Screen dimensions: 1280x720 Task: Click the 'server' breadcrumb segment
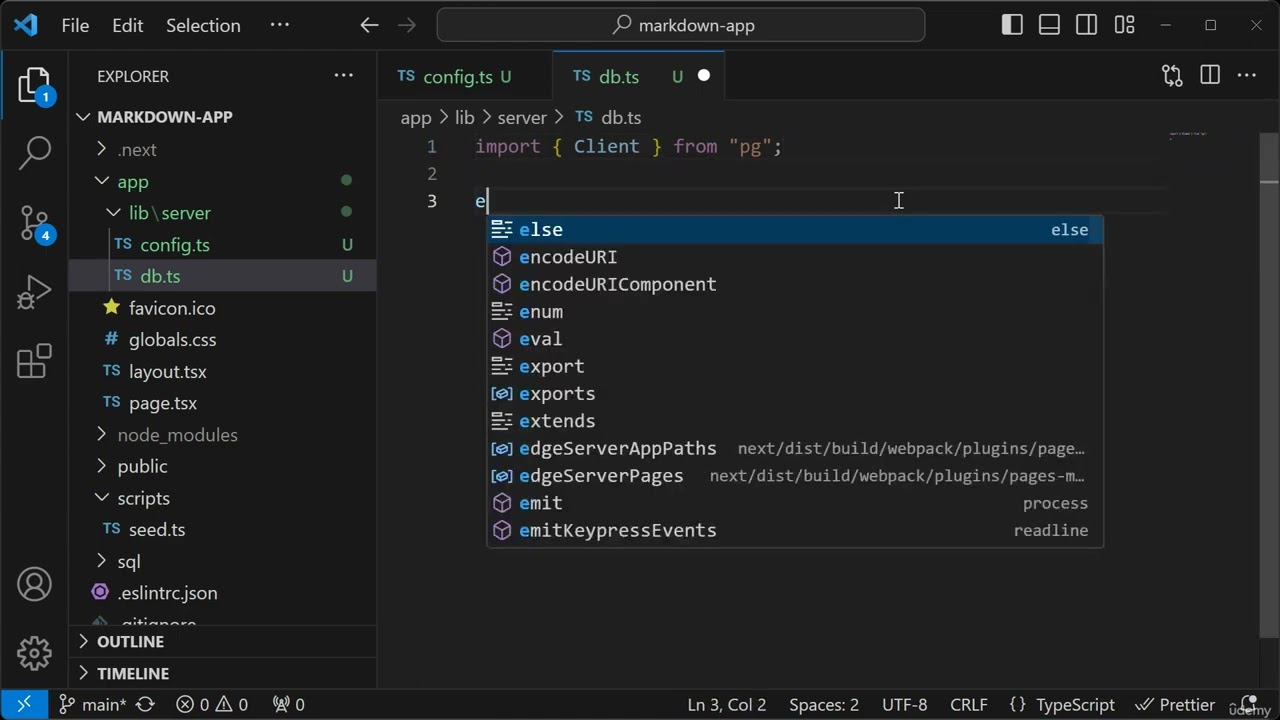(x=522, y=118)
